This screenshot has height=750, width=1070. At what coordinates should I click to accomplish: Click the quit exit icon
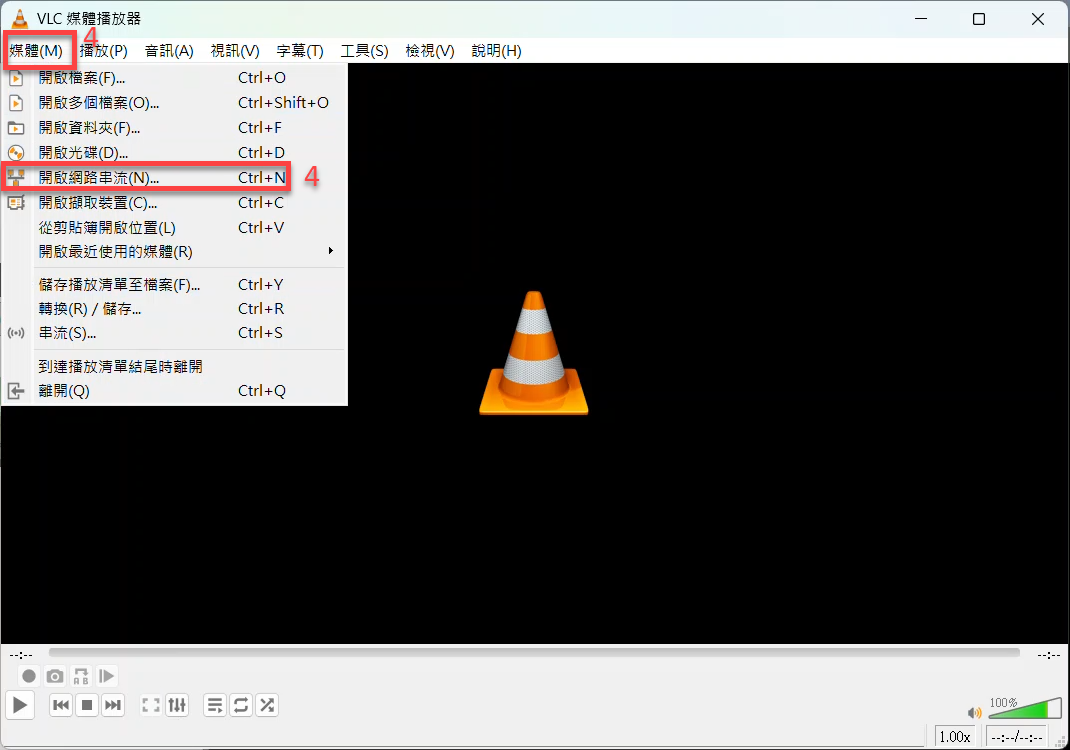coord(16,391)
